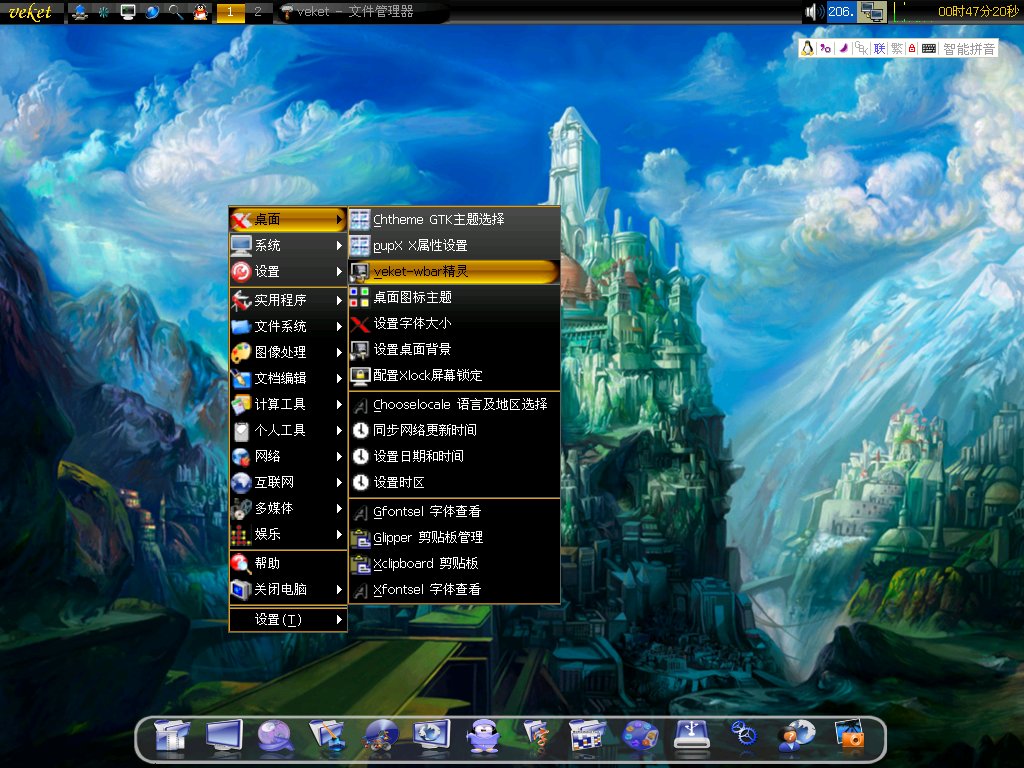Click the 智能拼音 input method name
The width and height of the screenshot is (1024, 768).
coord(969,49)
